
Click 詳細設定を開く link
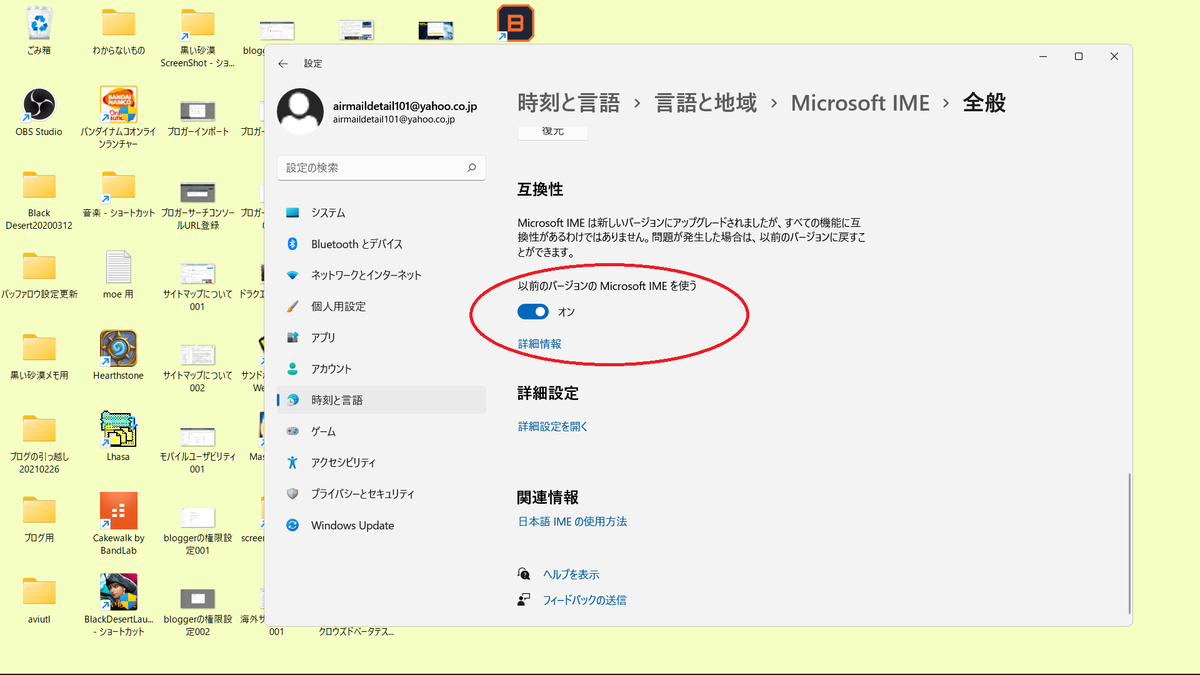[x=553, y=426]
